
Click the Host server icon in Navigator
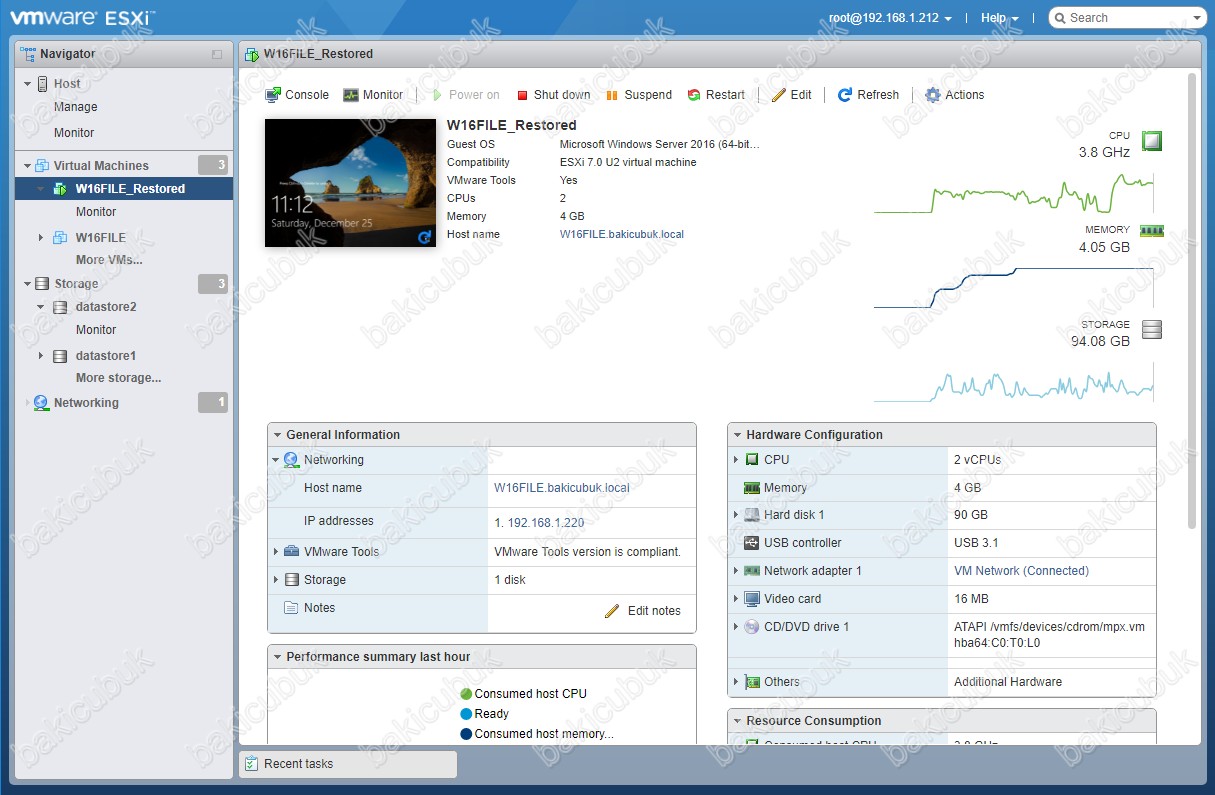pyautogui.click(x=43, y=84)
